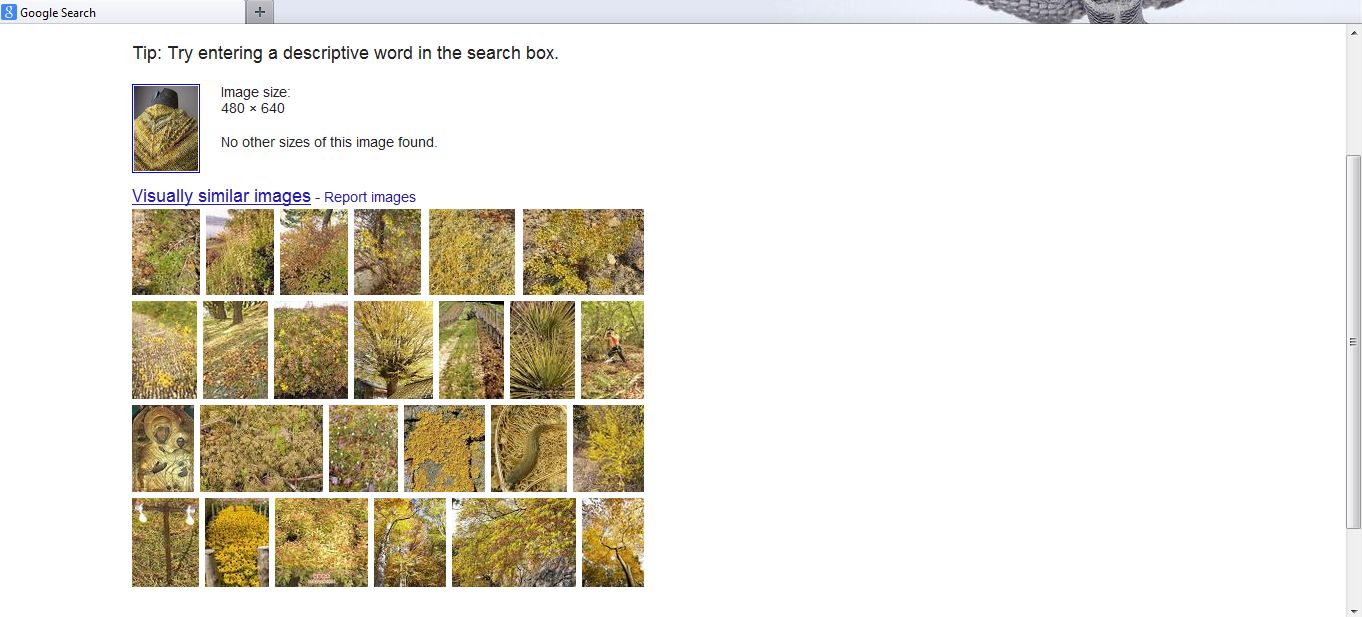Open the spiky yucca plant thumbnail
This screenshot has width=1362, height=617.
(x=542, y=350)
